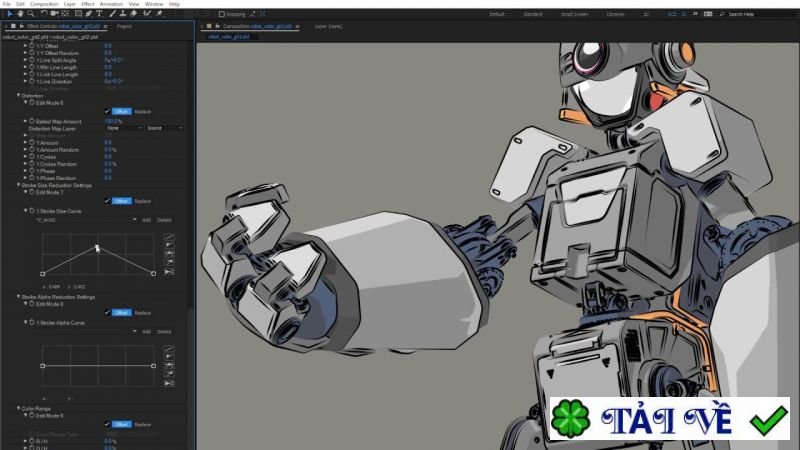Toggle checkbox under Edit Mode 8

coord(107,312)
